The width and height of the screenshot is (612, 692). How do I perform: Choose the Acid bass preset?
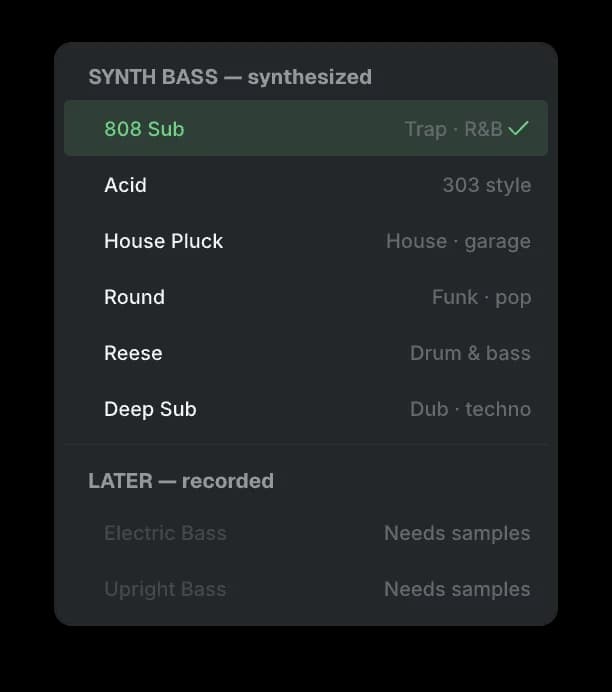pyautogui.click(x=306, y=184)
